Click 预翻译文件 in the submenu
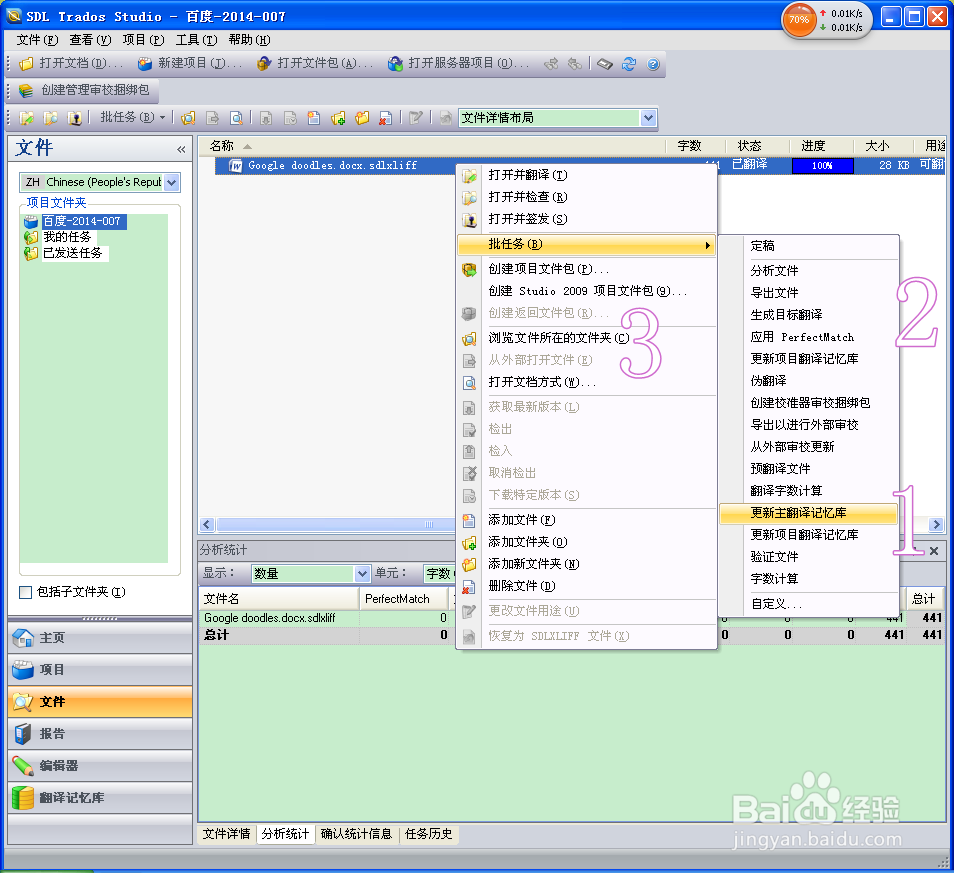This screenshot has width=954, height=873. [x=808, y=468]
